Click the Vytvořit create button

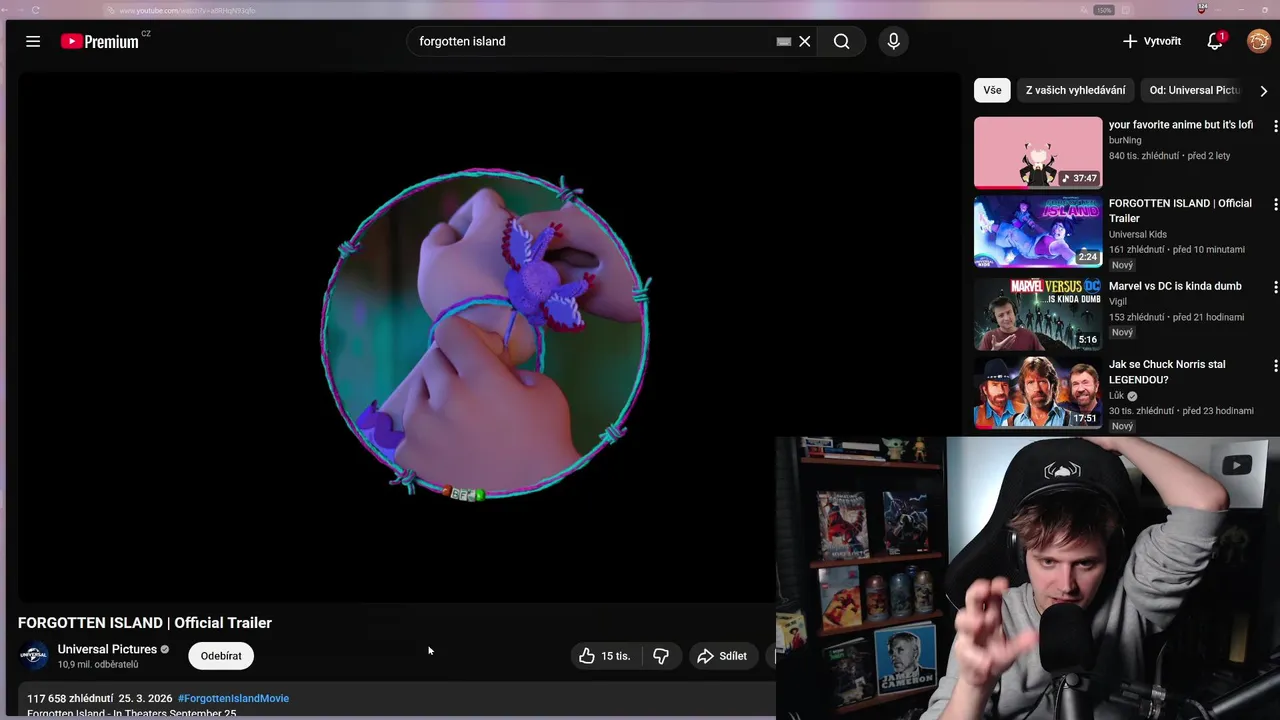[x=1152, y=41]
